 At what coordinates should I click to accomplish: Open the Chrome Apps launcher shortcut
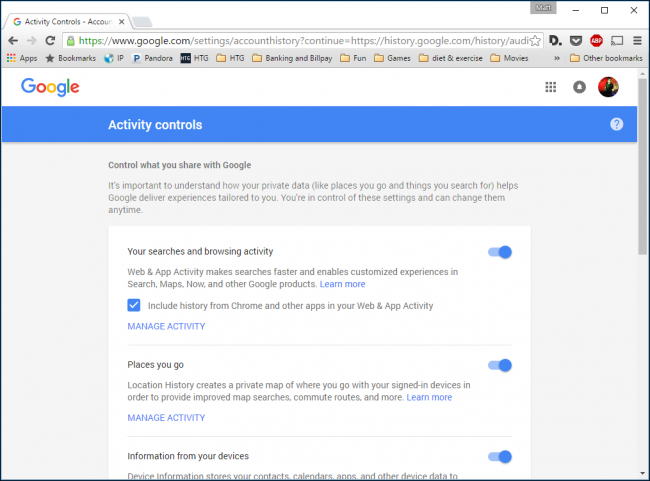pyautogui.click(x=22, y=58)
